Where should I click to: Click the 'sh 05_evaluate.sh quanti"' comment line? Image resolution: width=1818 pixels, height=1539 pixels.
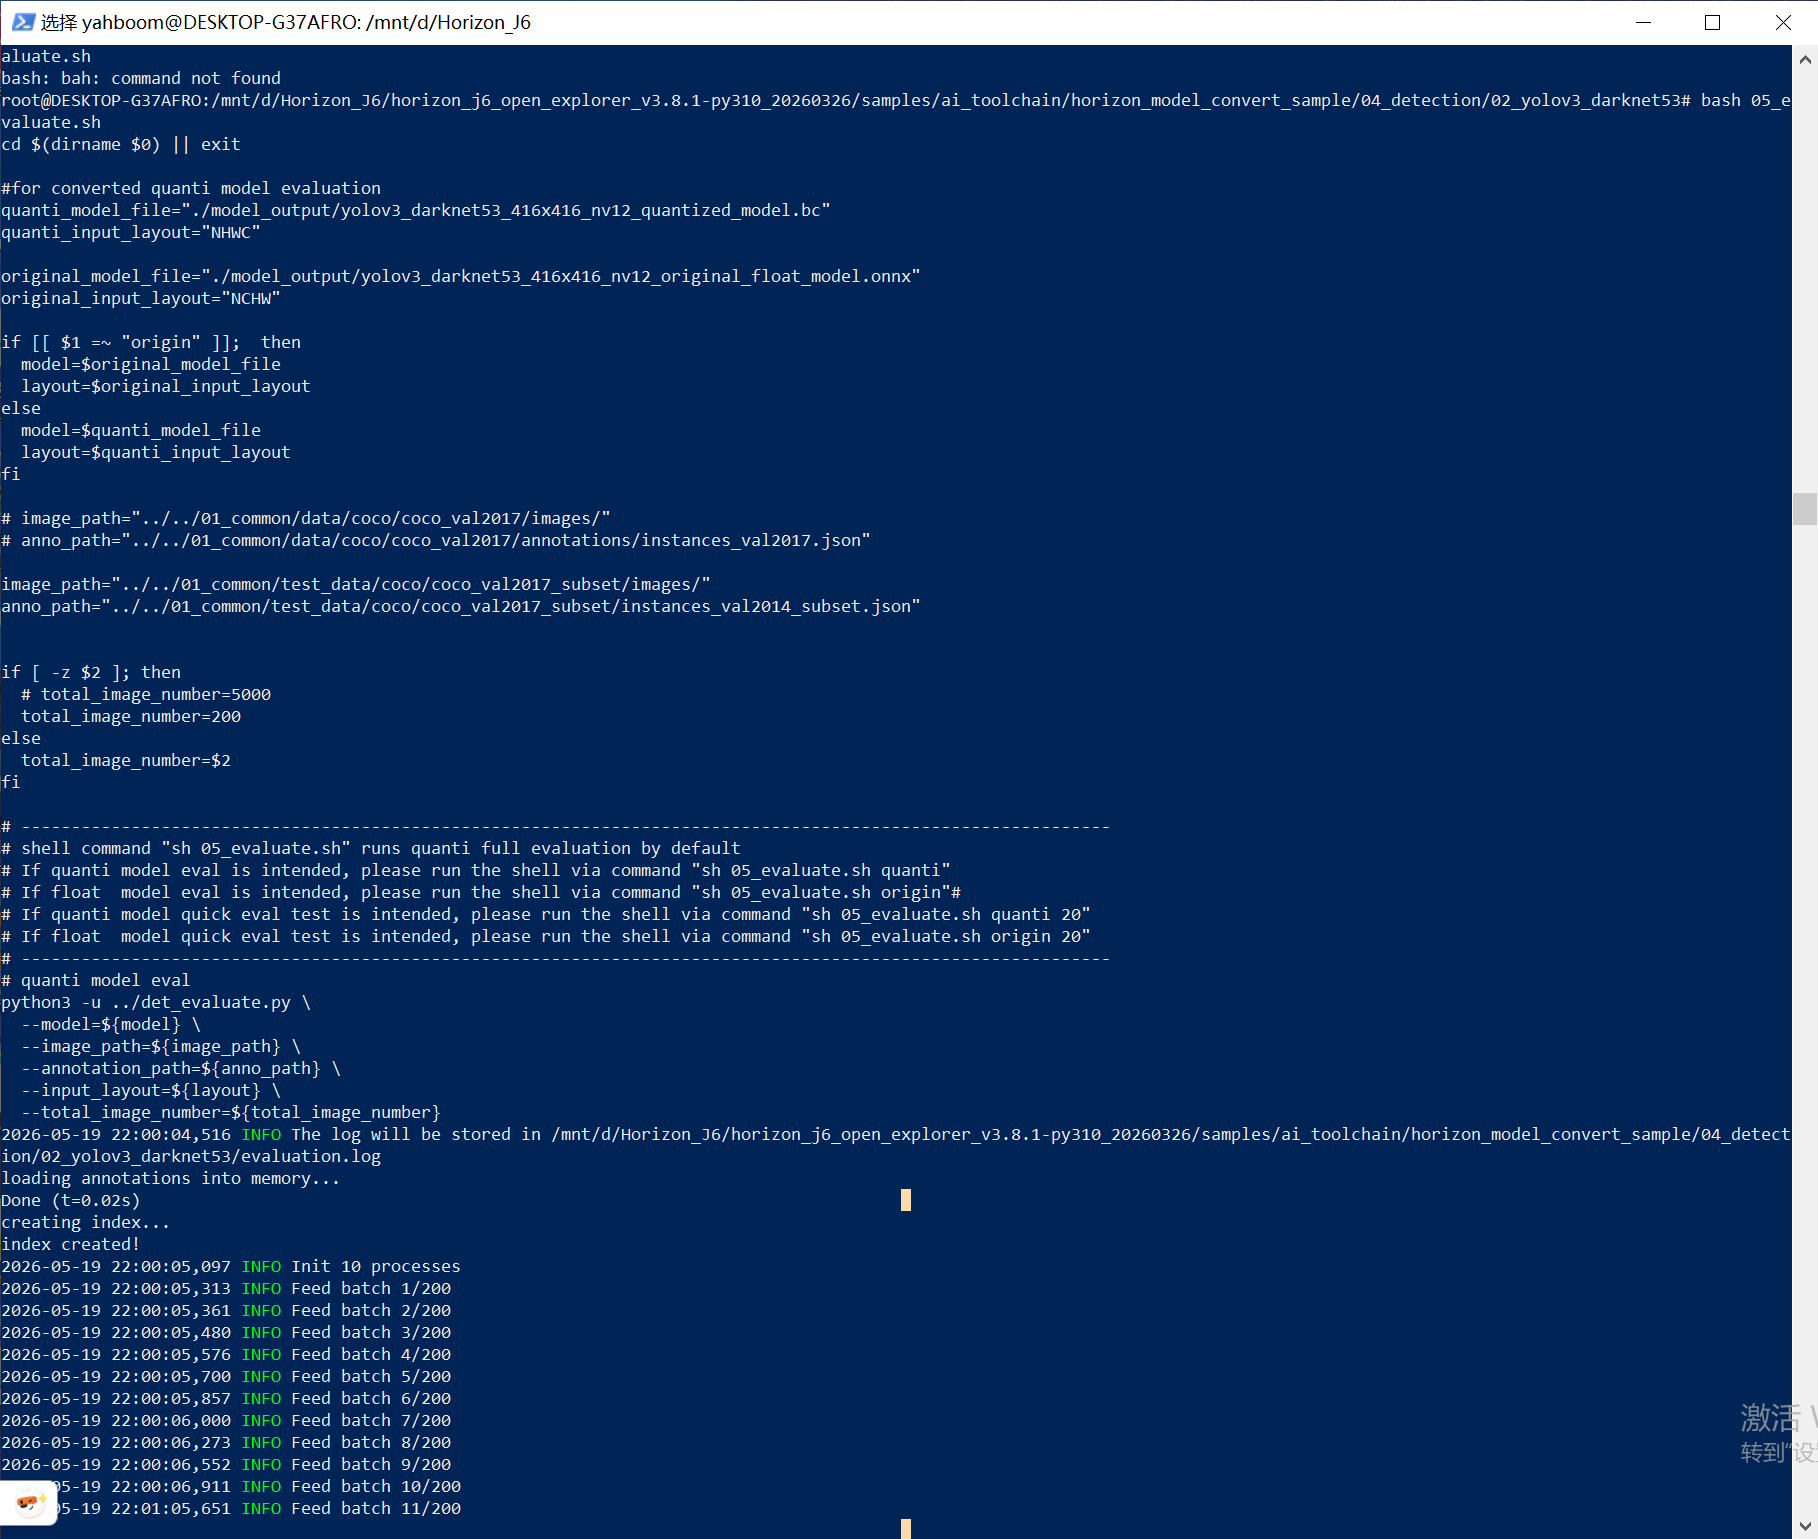(476, 870)
